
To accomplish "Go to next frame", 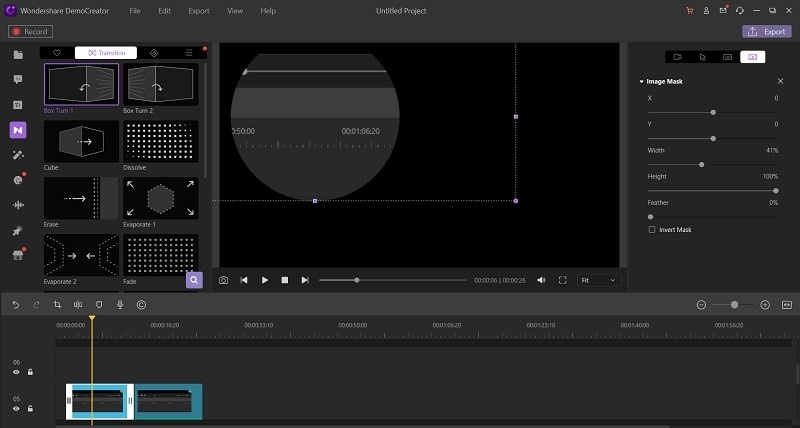I will click(305, 280).
